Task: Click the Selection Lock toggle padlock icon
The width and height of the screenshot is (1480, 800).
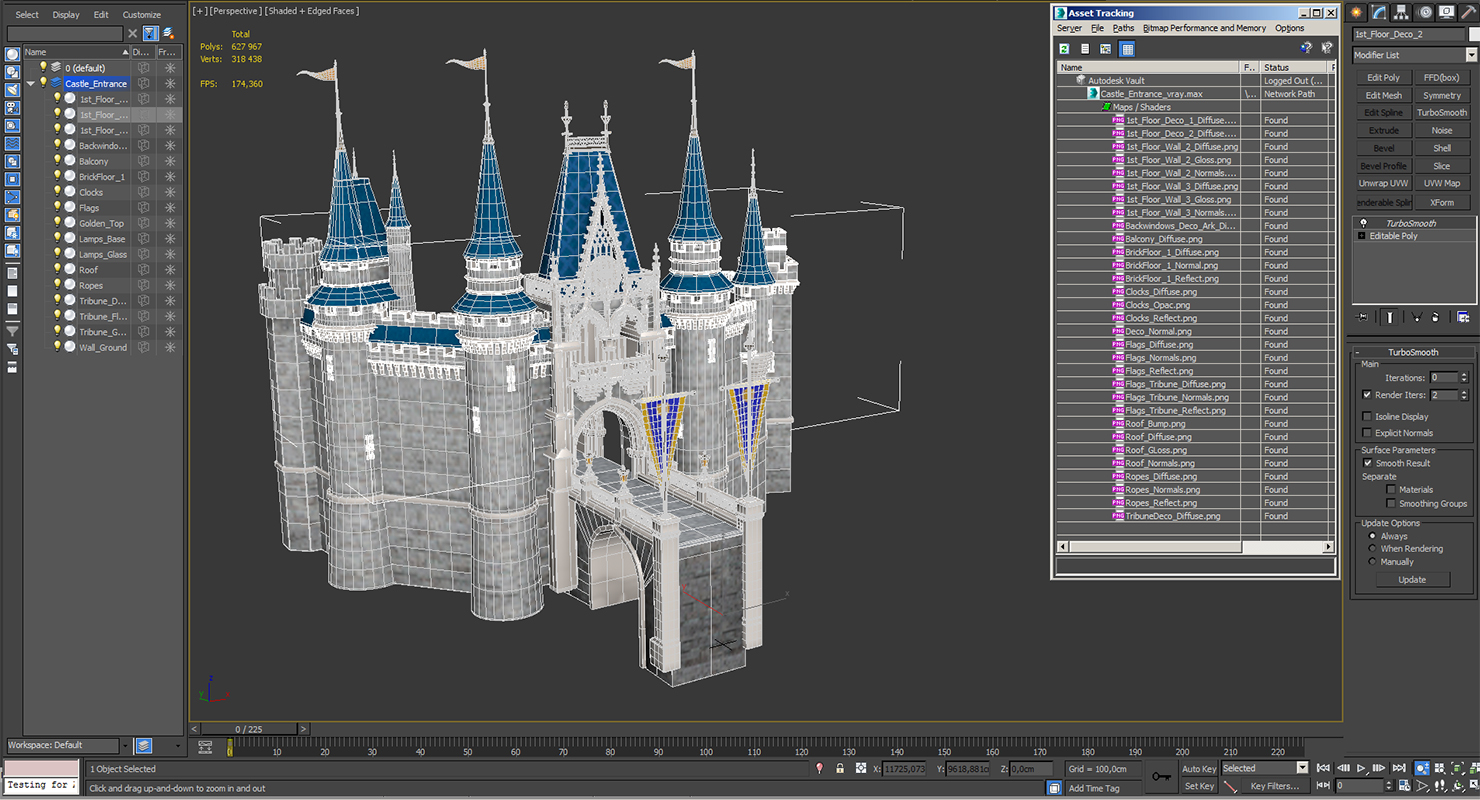Action: point(839,768)
